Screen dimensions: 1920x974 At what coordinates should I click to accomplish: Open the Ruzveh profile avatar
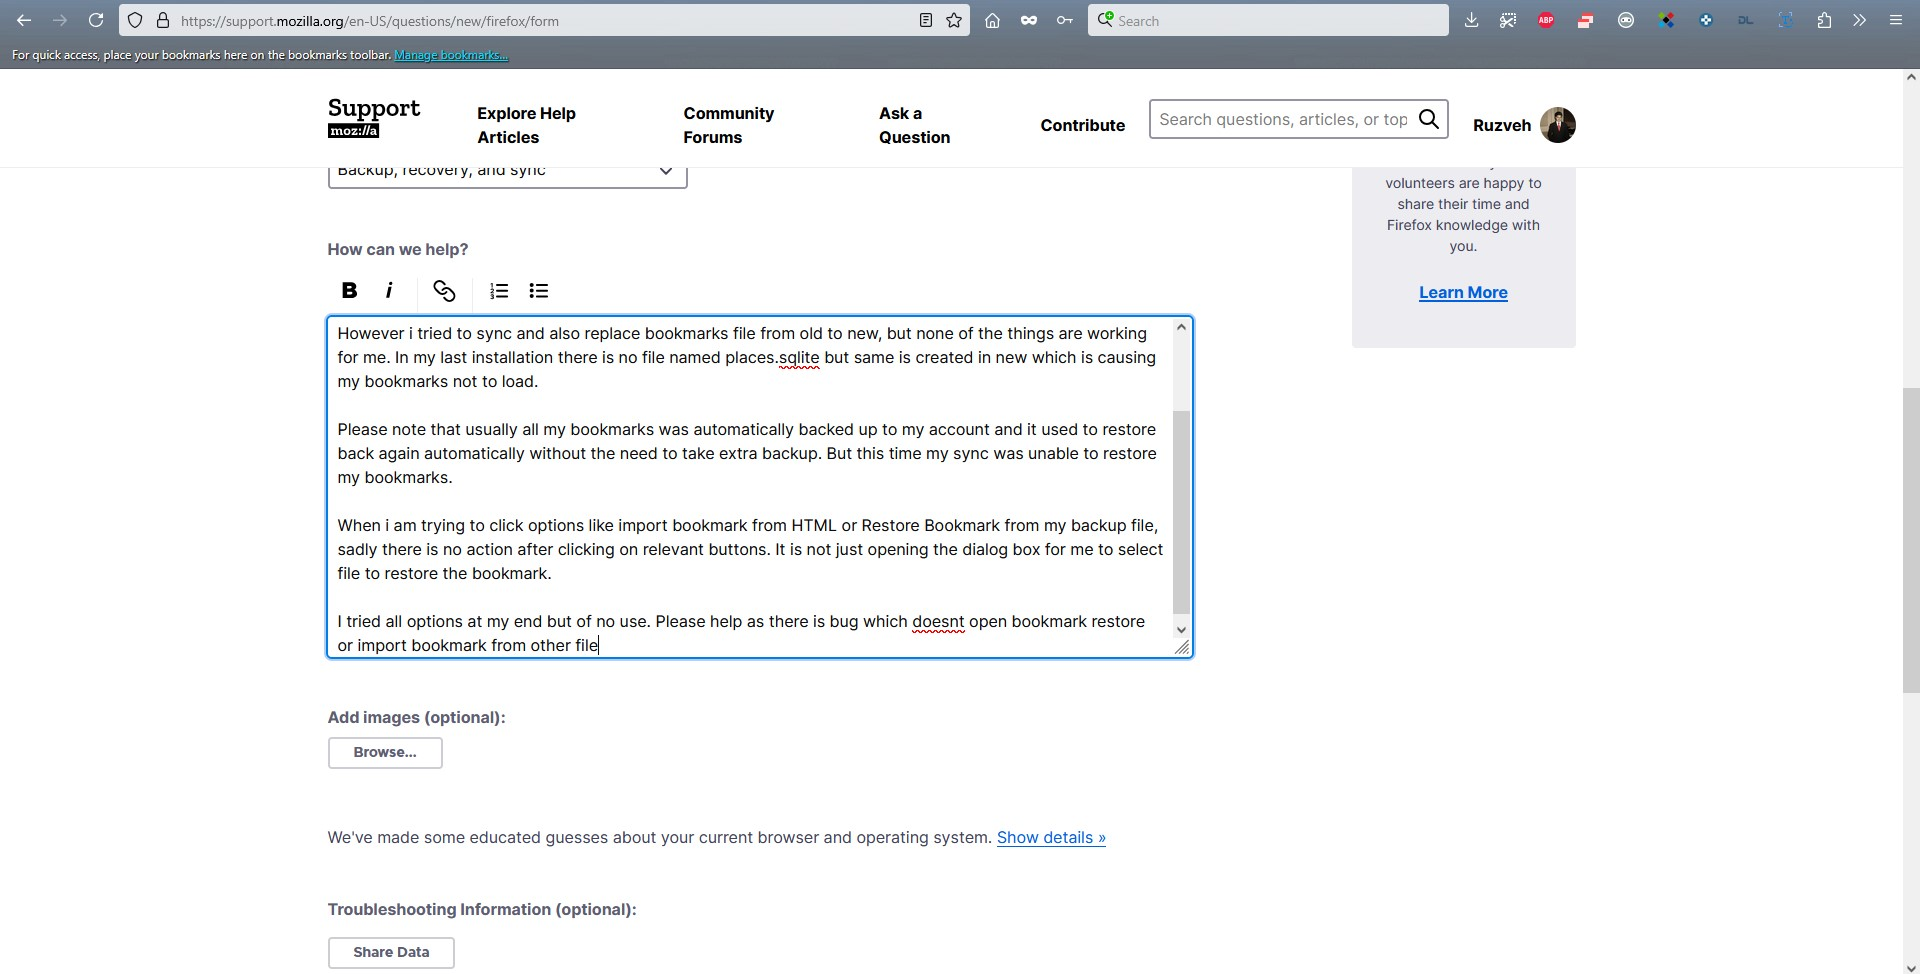click(x=1558, y=125)
